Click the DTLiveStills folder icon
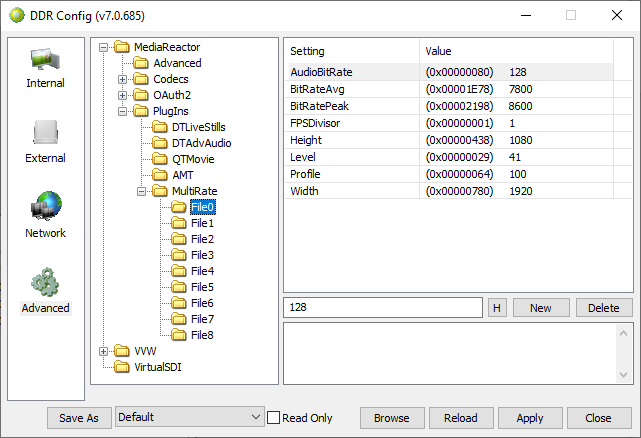The height and width of the screenshot is (438, 641). click(160, 127)
